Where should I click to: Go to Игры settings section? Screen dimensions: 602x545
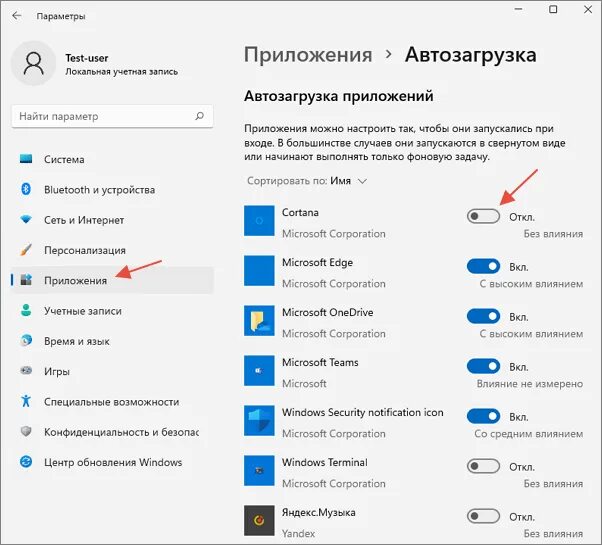tap(112, 371)
